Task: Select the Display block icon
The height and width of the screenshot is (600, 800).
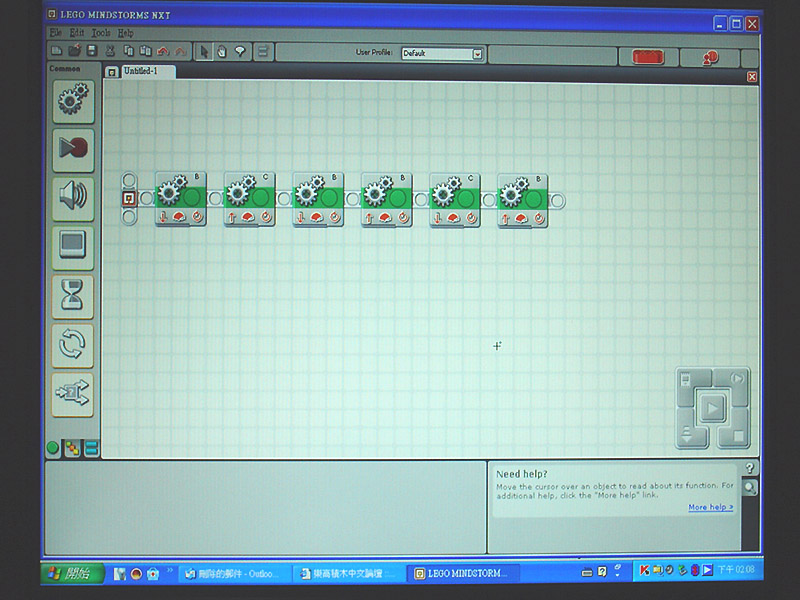Action: pyautogui.click(x=73, y=247)
